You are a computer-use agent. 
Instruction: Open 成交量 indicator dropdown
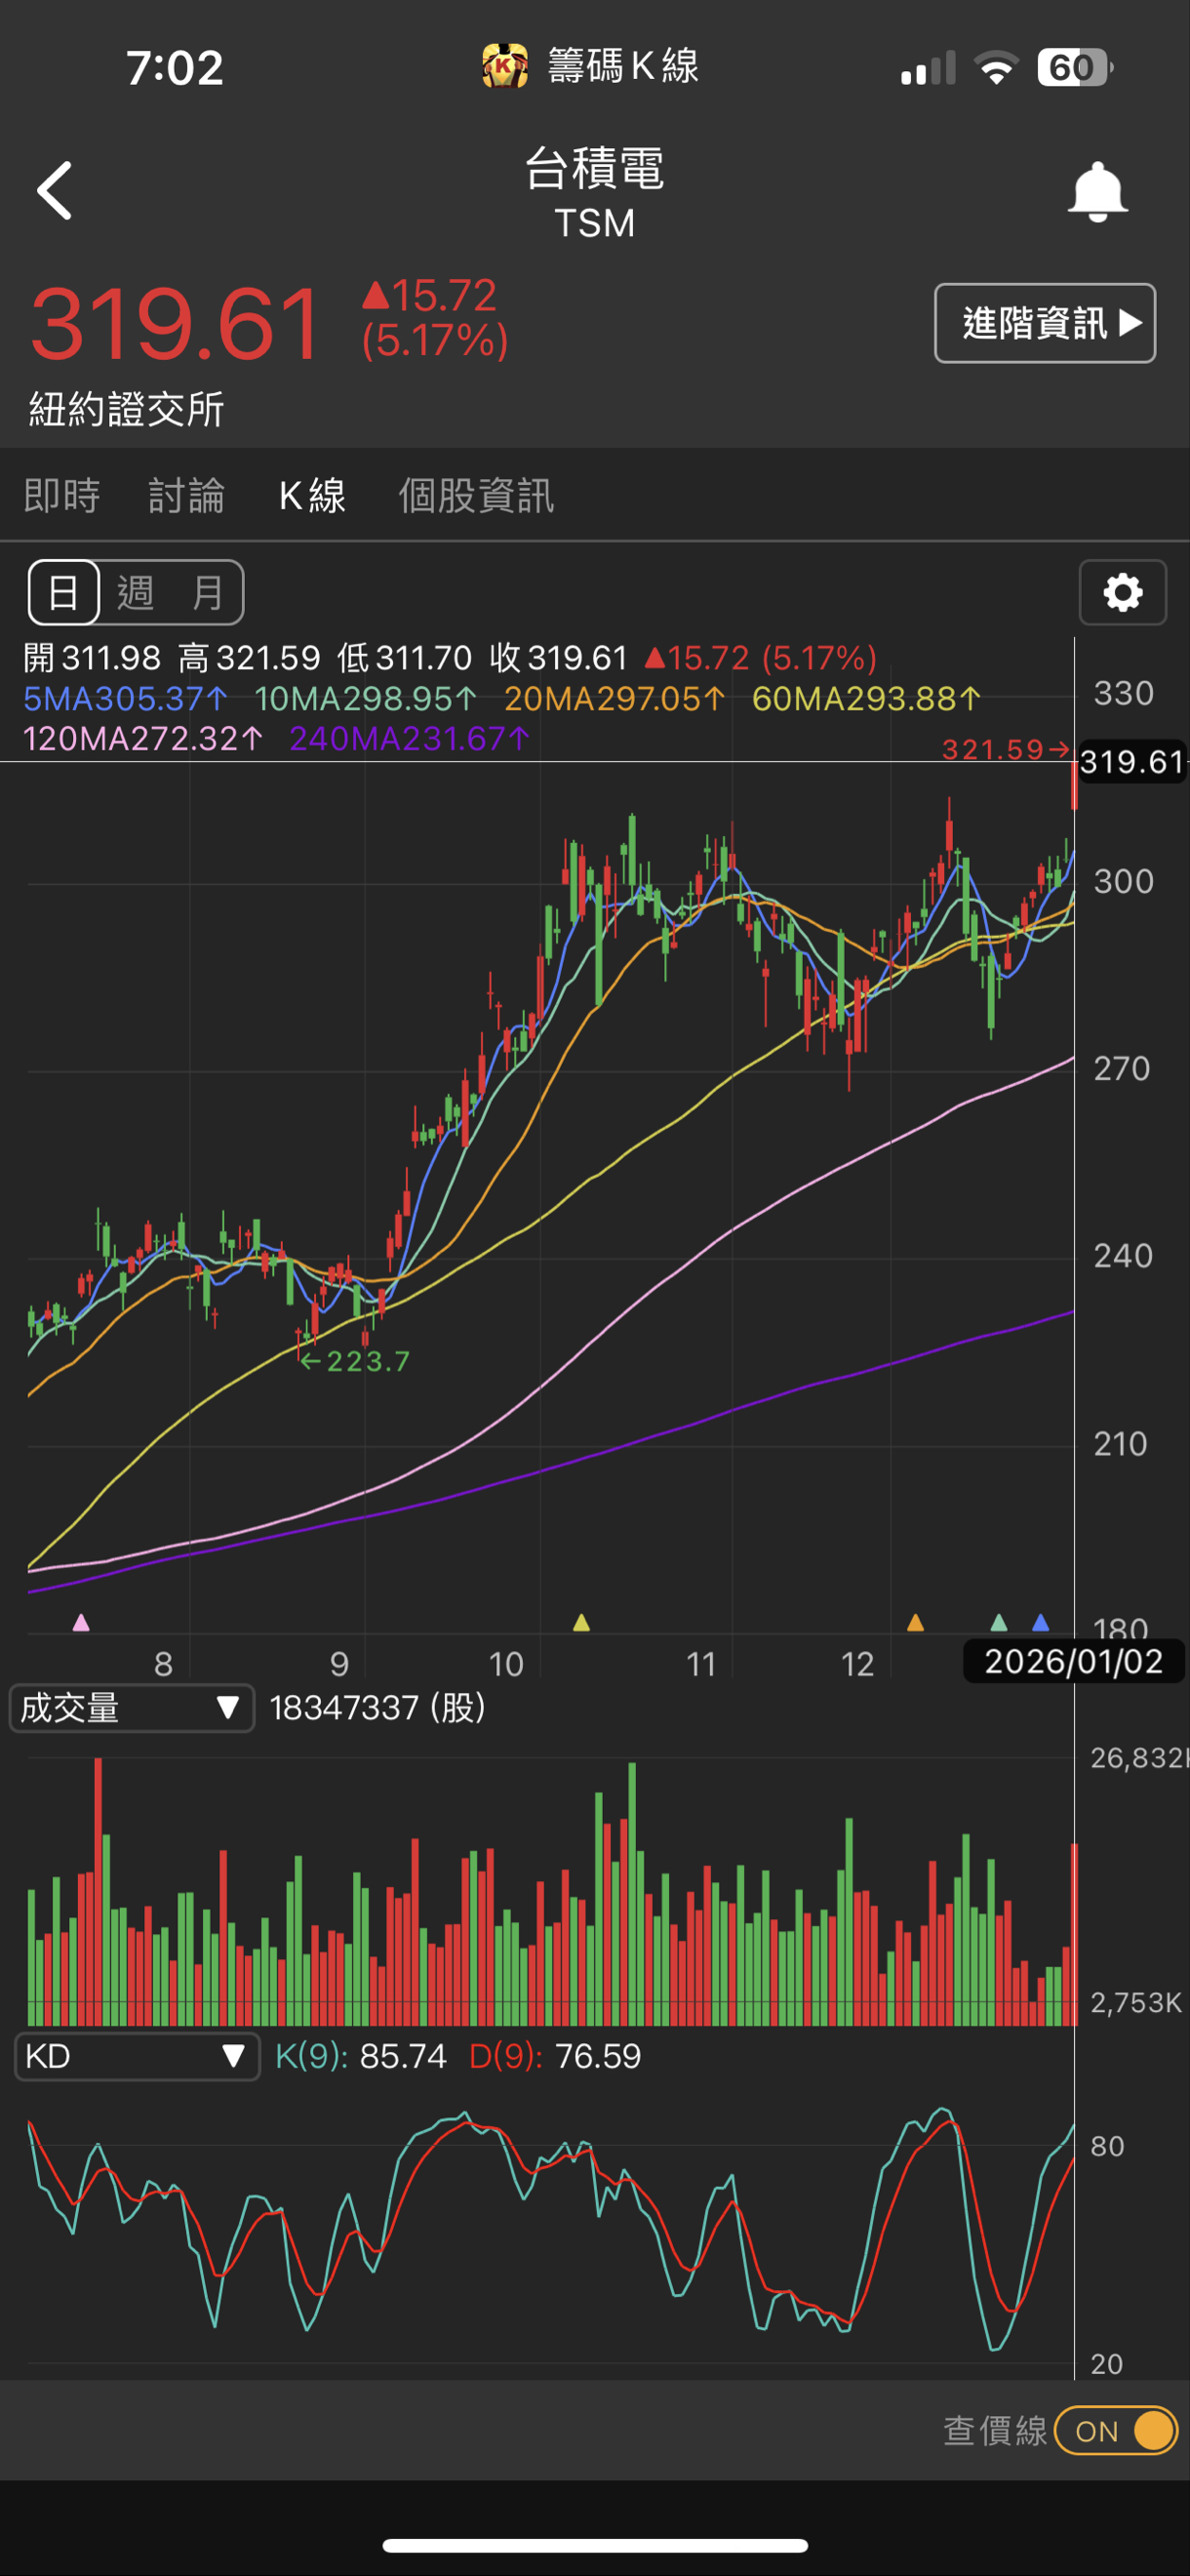pyautogui.click(x=131, y=1707)
